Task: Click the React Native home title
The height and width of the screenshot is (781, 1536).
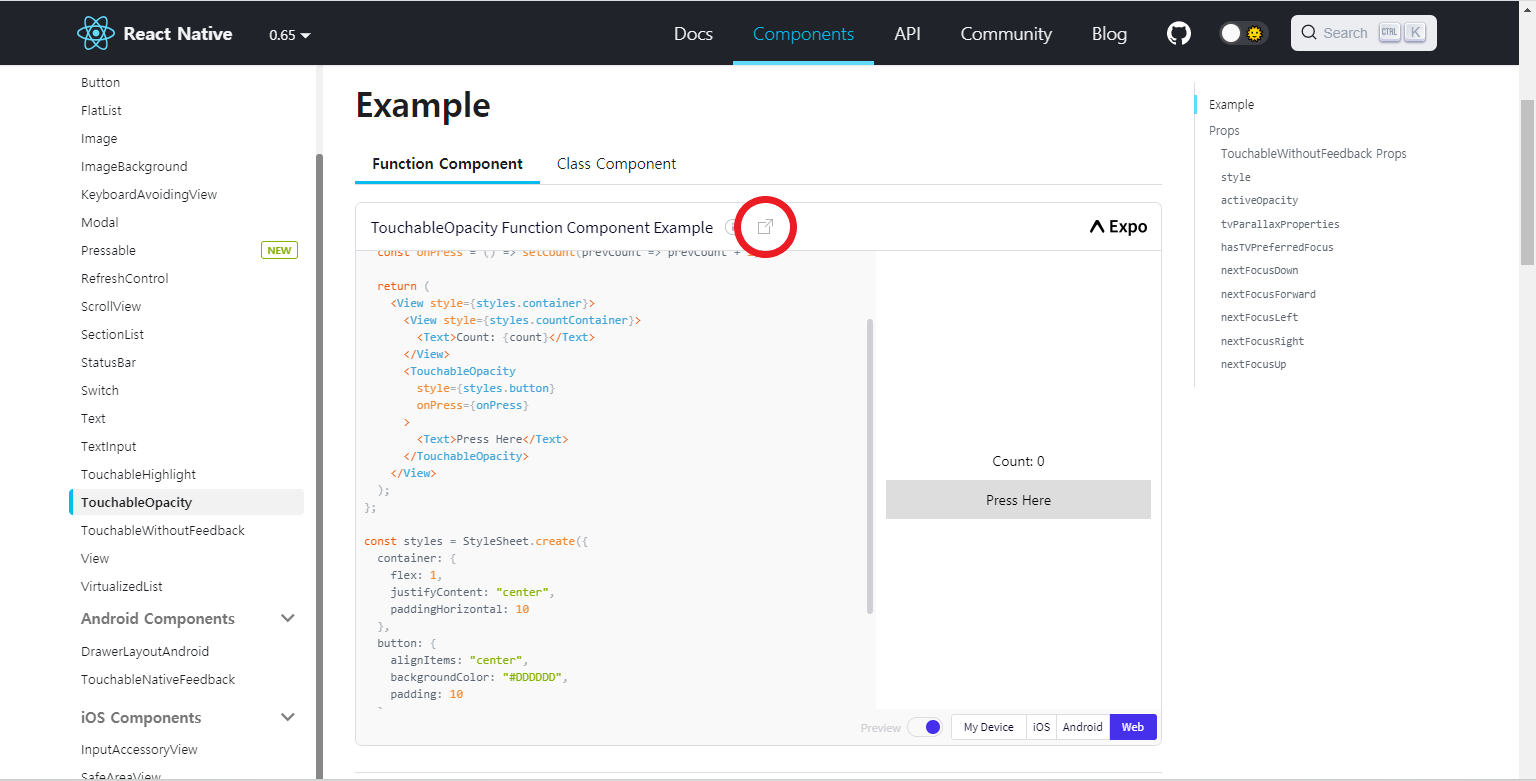Action: (177, 33)
